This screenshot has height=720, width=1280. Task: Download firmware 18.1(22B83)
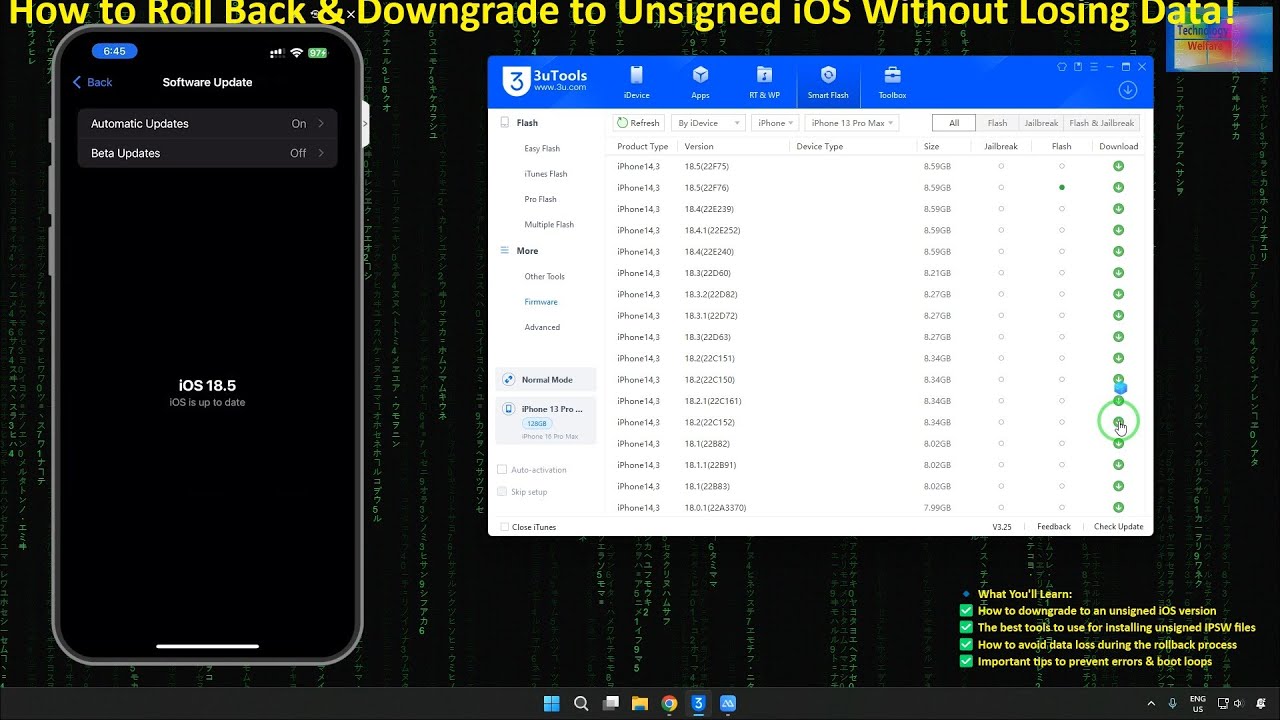tap(1118, 486)
